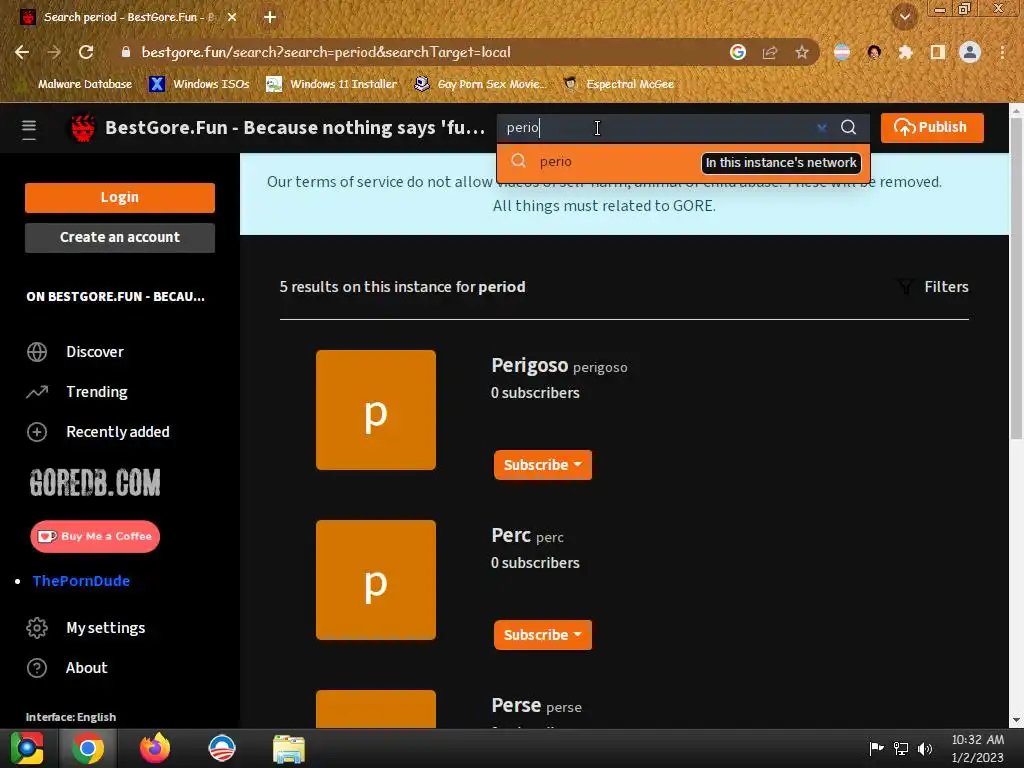Click the Recently added plus icon
This screenshot has height=768, width=1024.
(37, 432)
